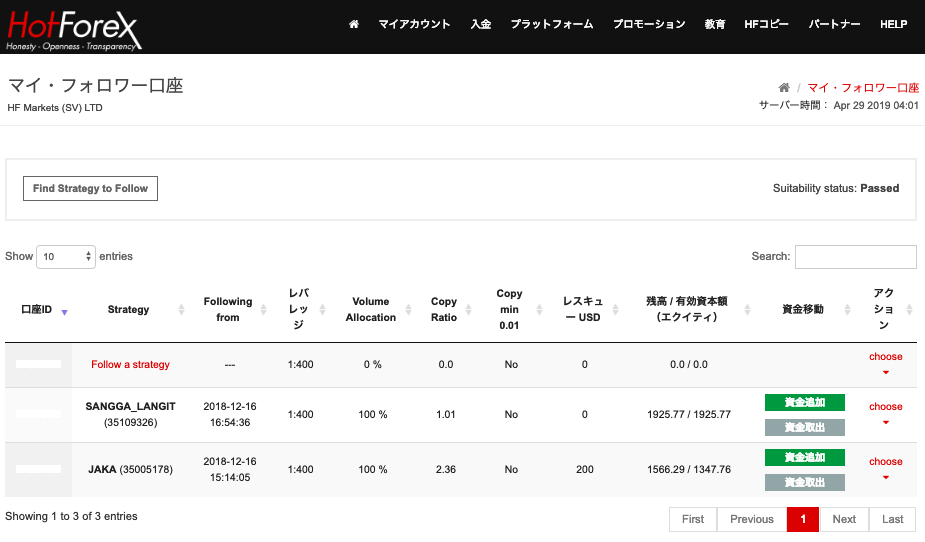The width and height of the screenshot is (925, 542).
Task: Go to First page
Action: point(693,519)
